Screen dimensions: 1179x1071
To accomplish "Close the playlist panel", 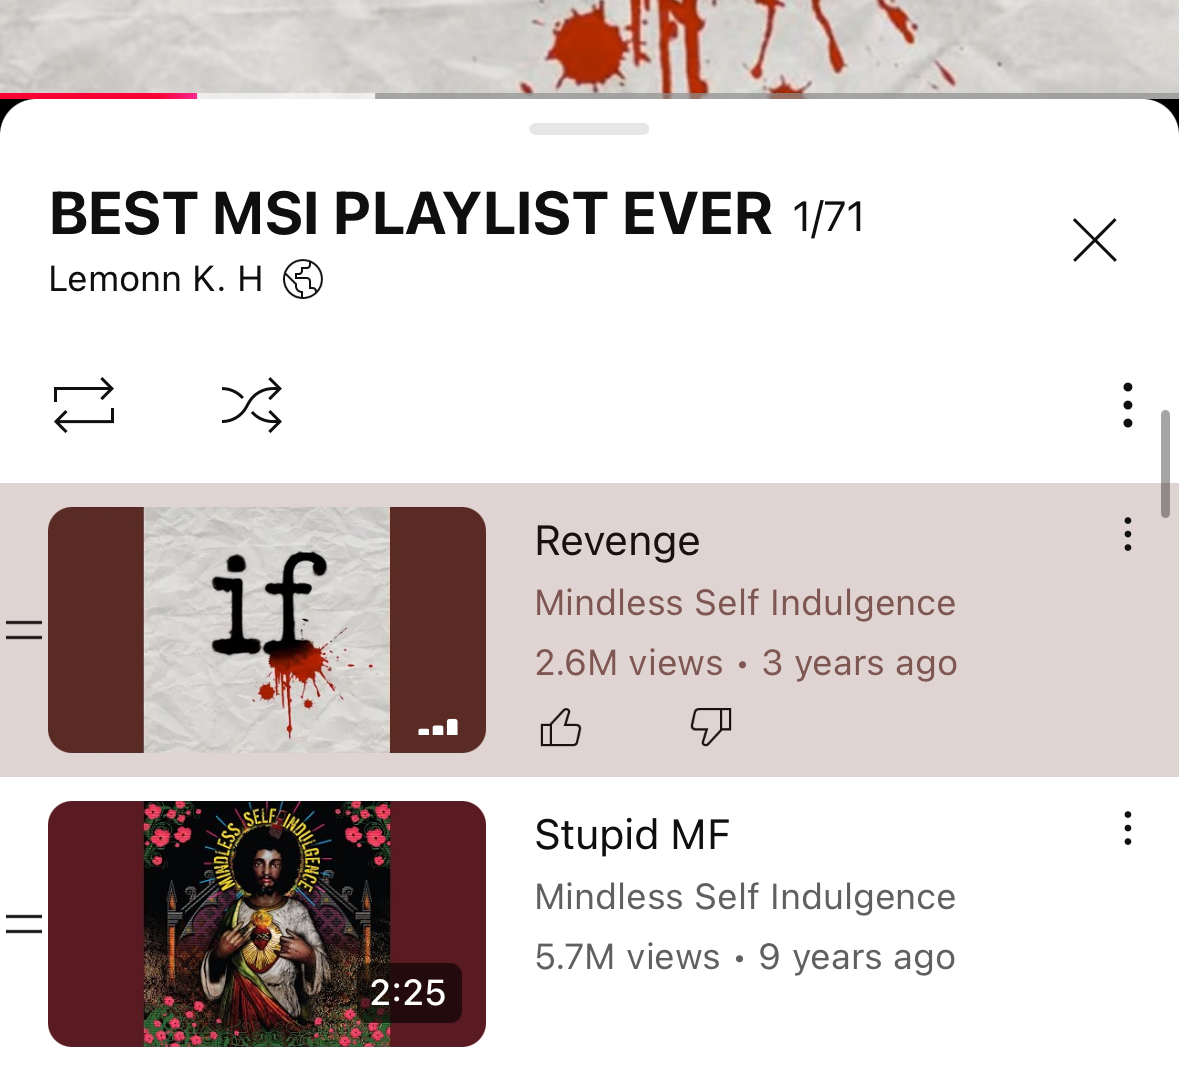I will tap(1094, 241).
